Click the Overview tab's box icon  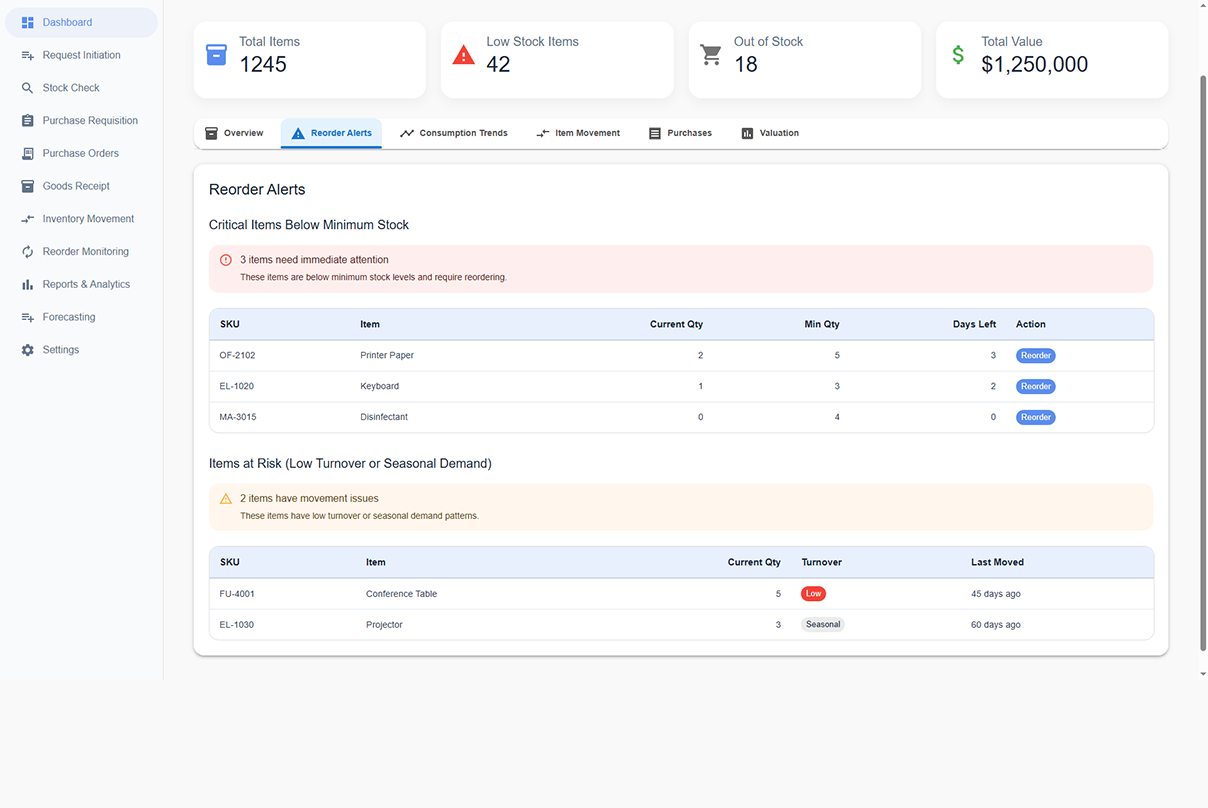pyautogui.click(x=211, y=133)
